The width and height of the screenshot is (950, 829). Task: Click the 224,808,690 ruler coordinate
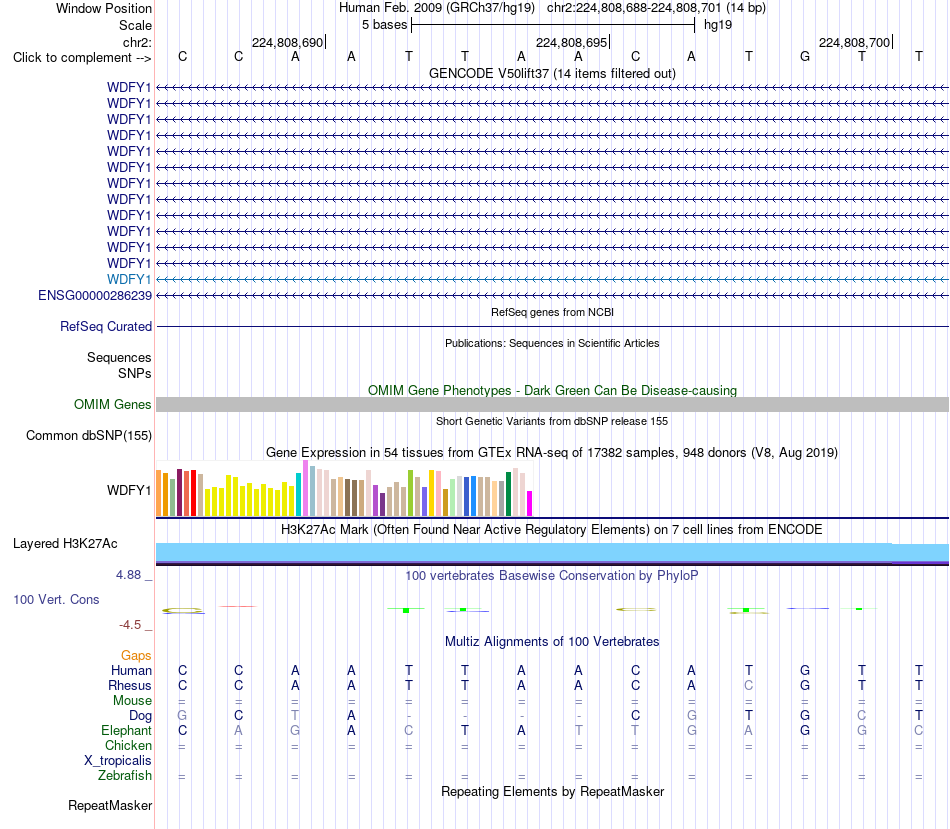click(287, 42)
